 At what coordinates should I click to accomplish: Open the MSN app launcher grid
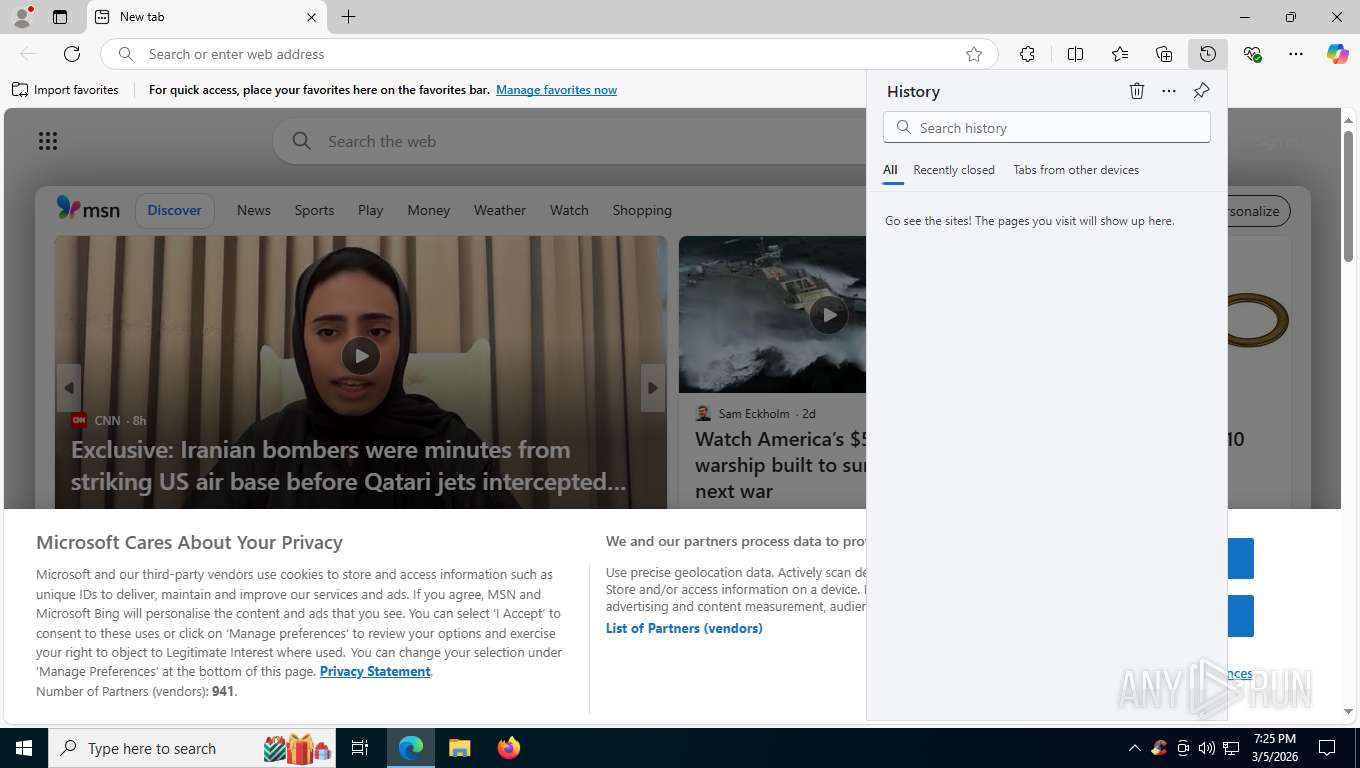point(48,141)
